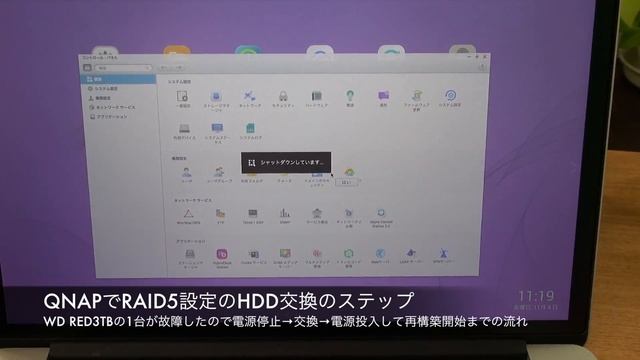640x360 pixels.
Task: Click the help icon at toolbar right
Action: pos(482,67)
